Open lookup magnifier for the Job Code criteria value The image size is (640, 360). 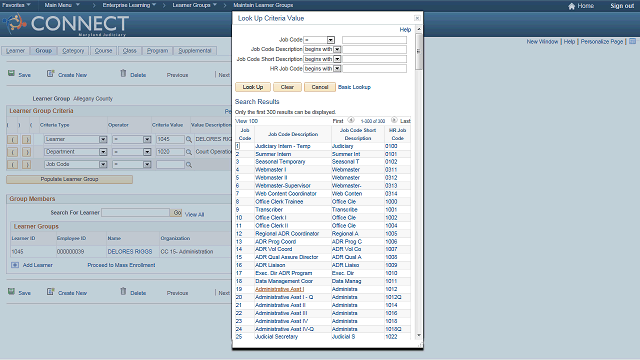point(189,164)
